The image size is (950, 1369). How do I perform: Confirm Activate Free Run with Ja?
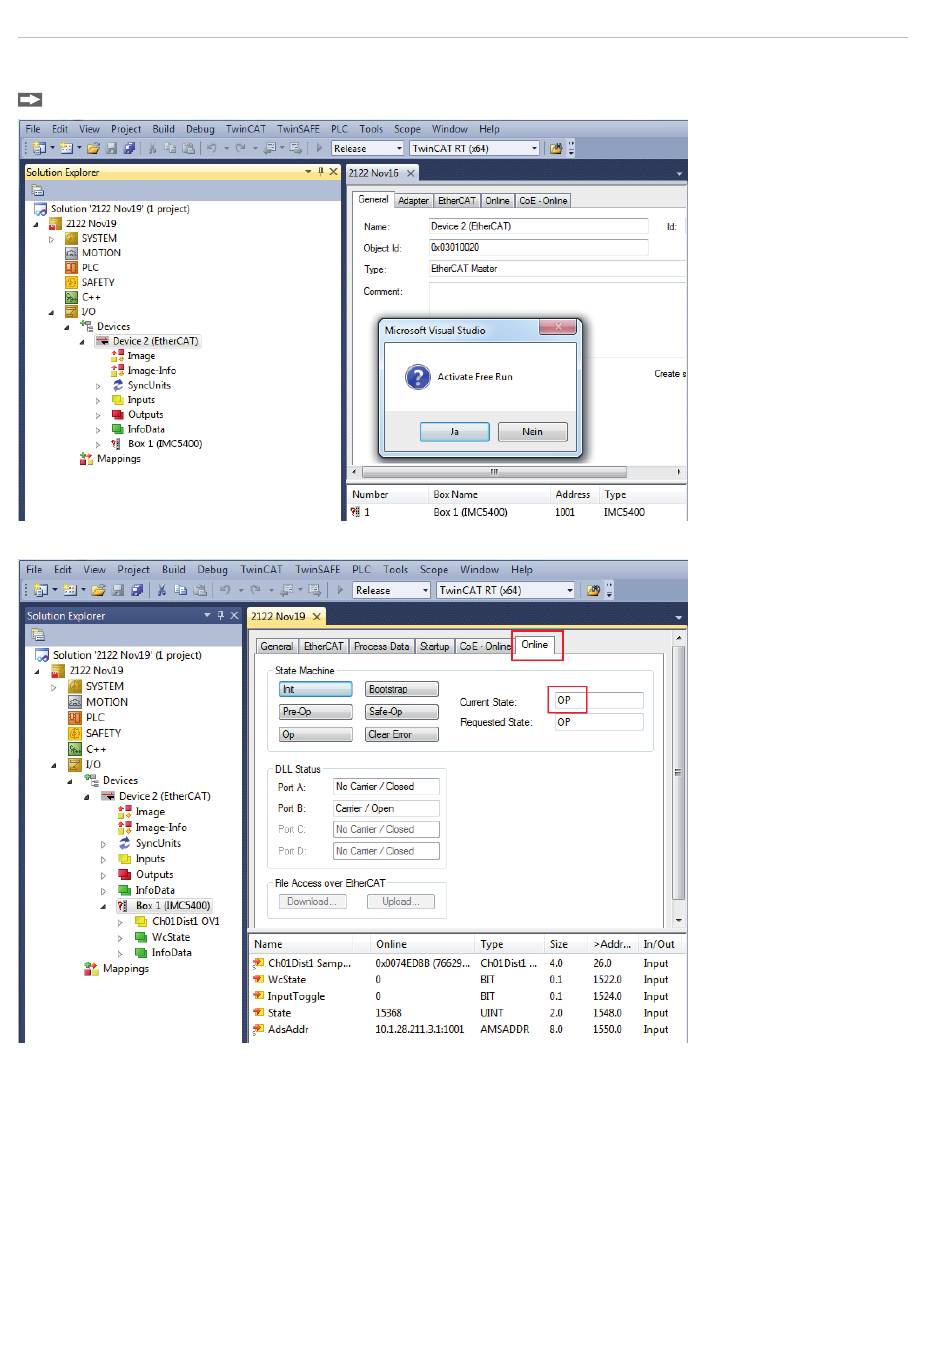click(x=454, y=432)
